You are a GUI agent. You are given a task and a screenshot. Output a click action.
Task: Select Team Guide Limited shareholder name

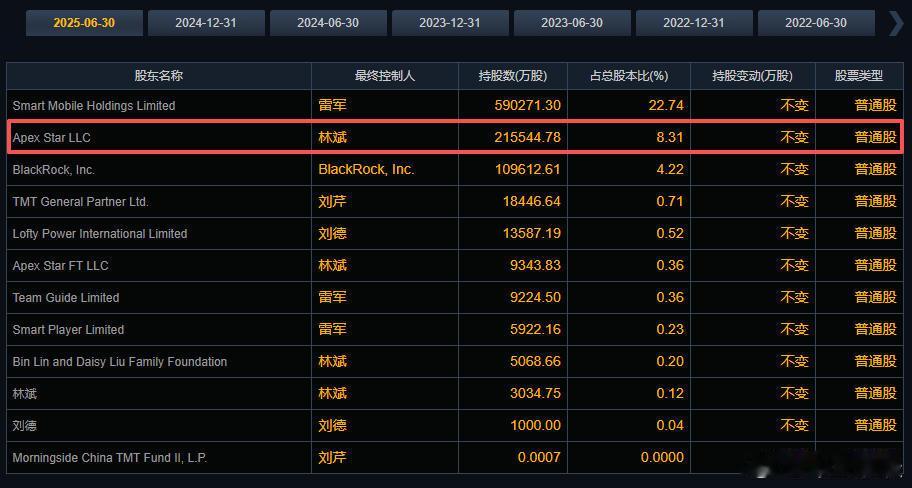(x=66, y=298)
